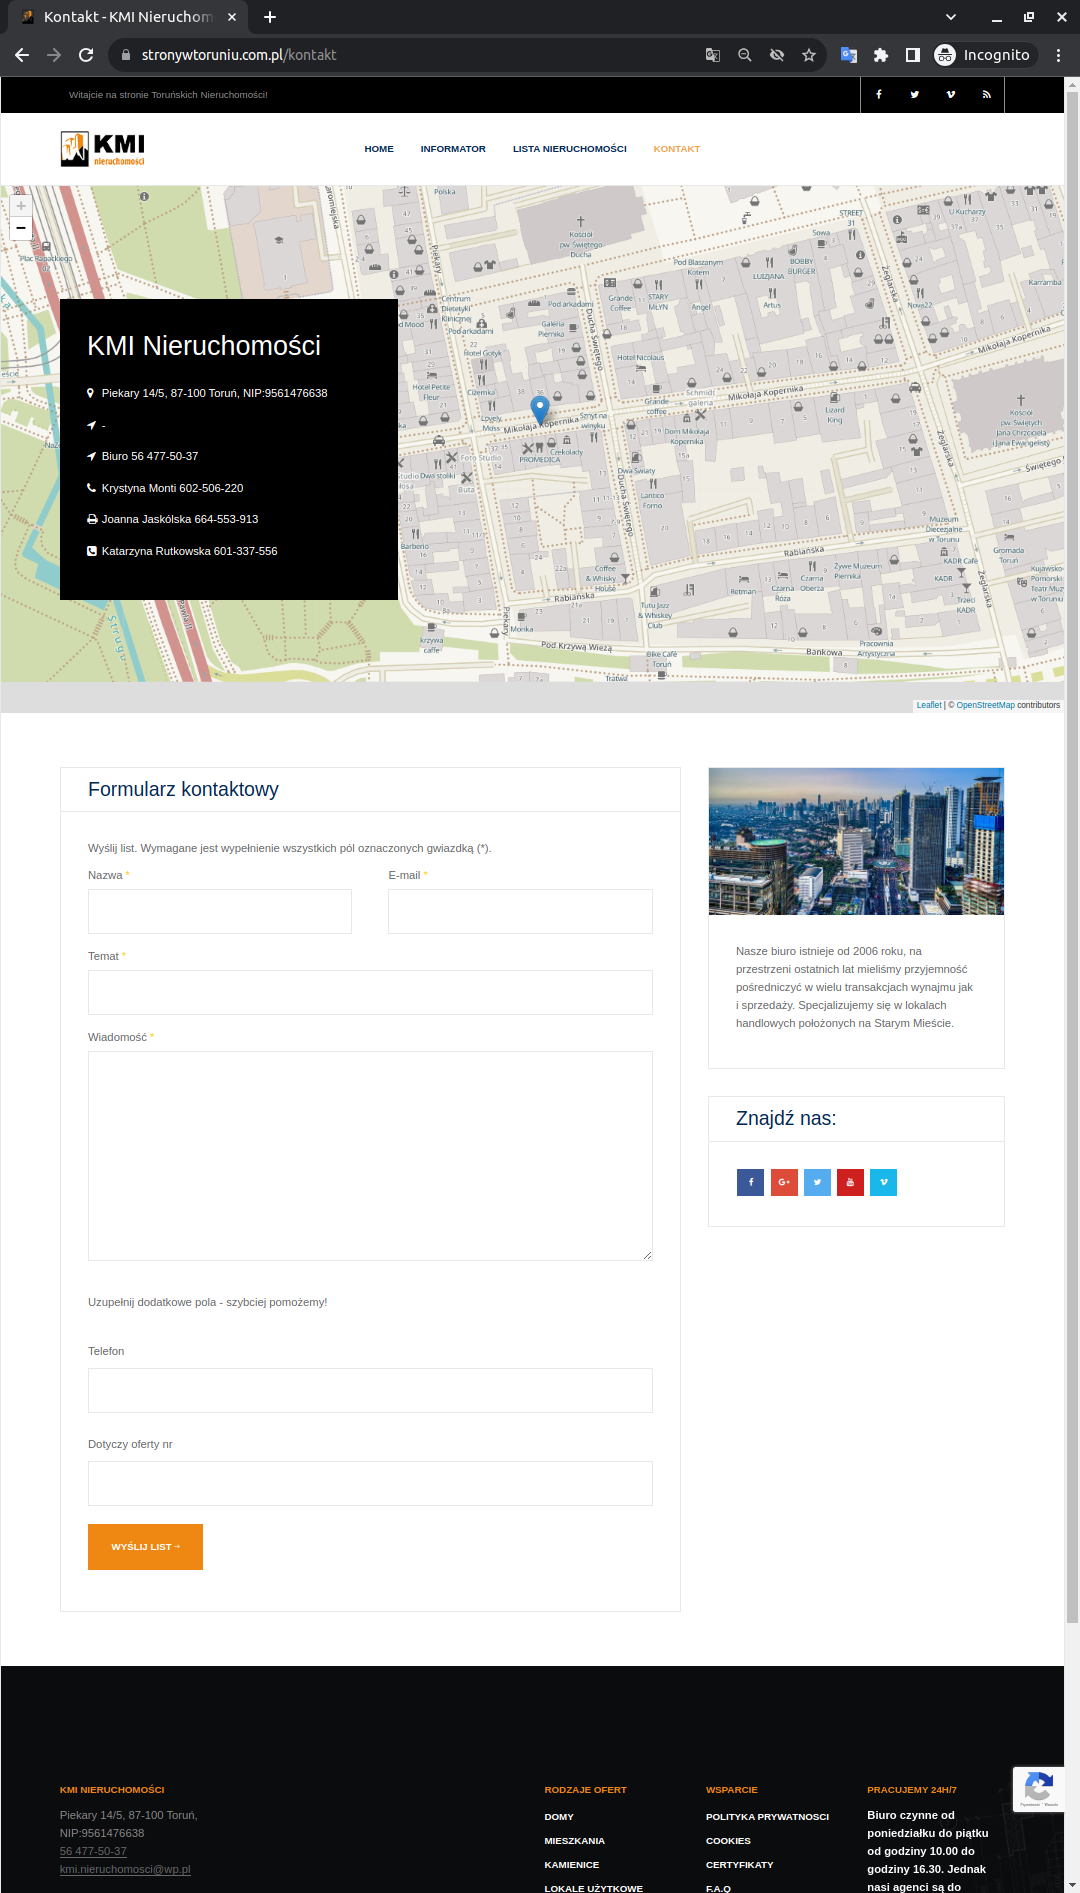Open the RSS feed icon in header
This screenshot has height=1893, width=1080.
click(986, 95)
